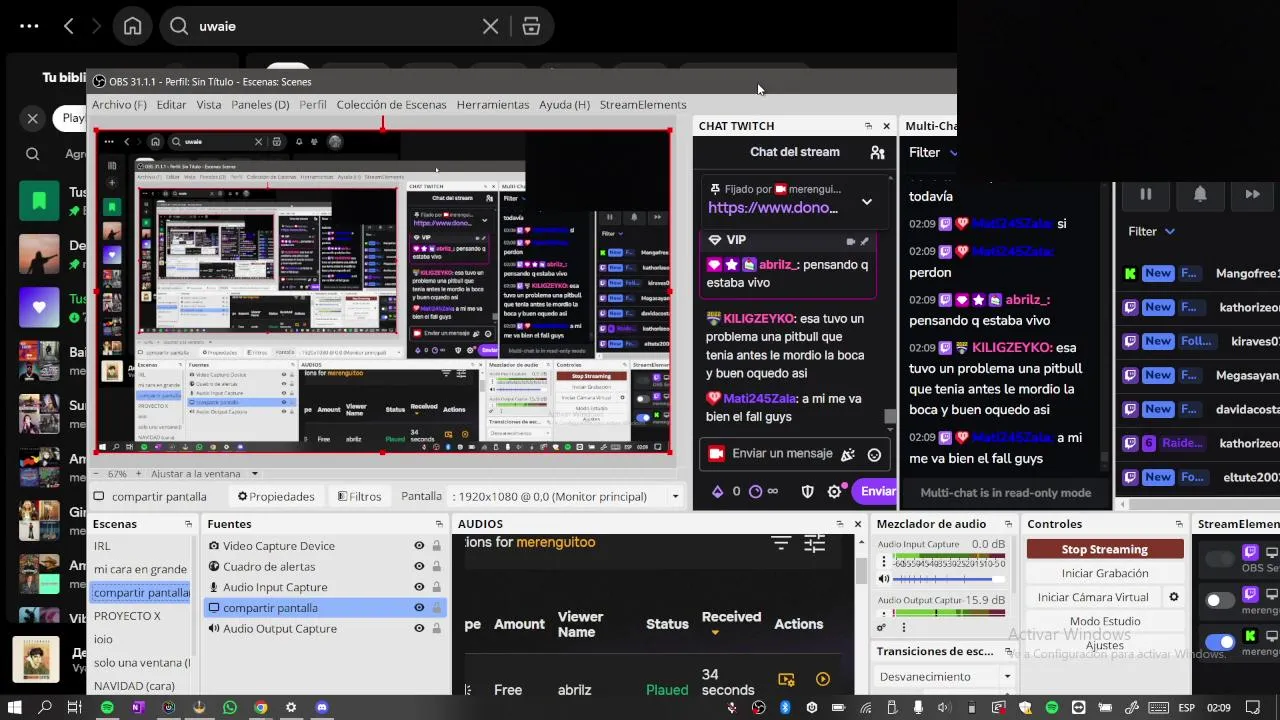Image resolution: width=1280 pixels, height=720 pixels.
Task: Open Google Chrome from the taskbar
Action: (x=261, y=707)
